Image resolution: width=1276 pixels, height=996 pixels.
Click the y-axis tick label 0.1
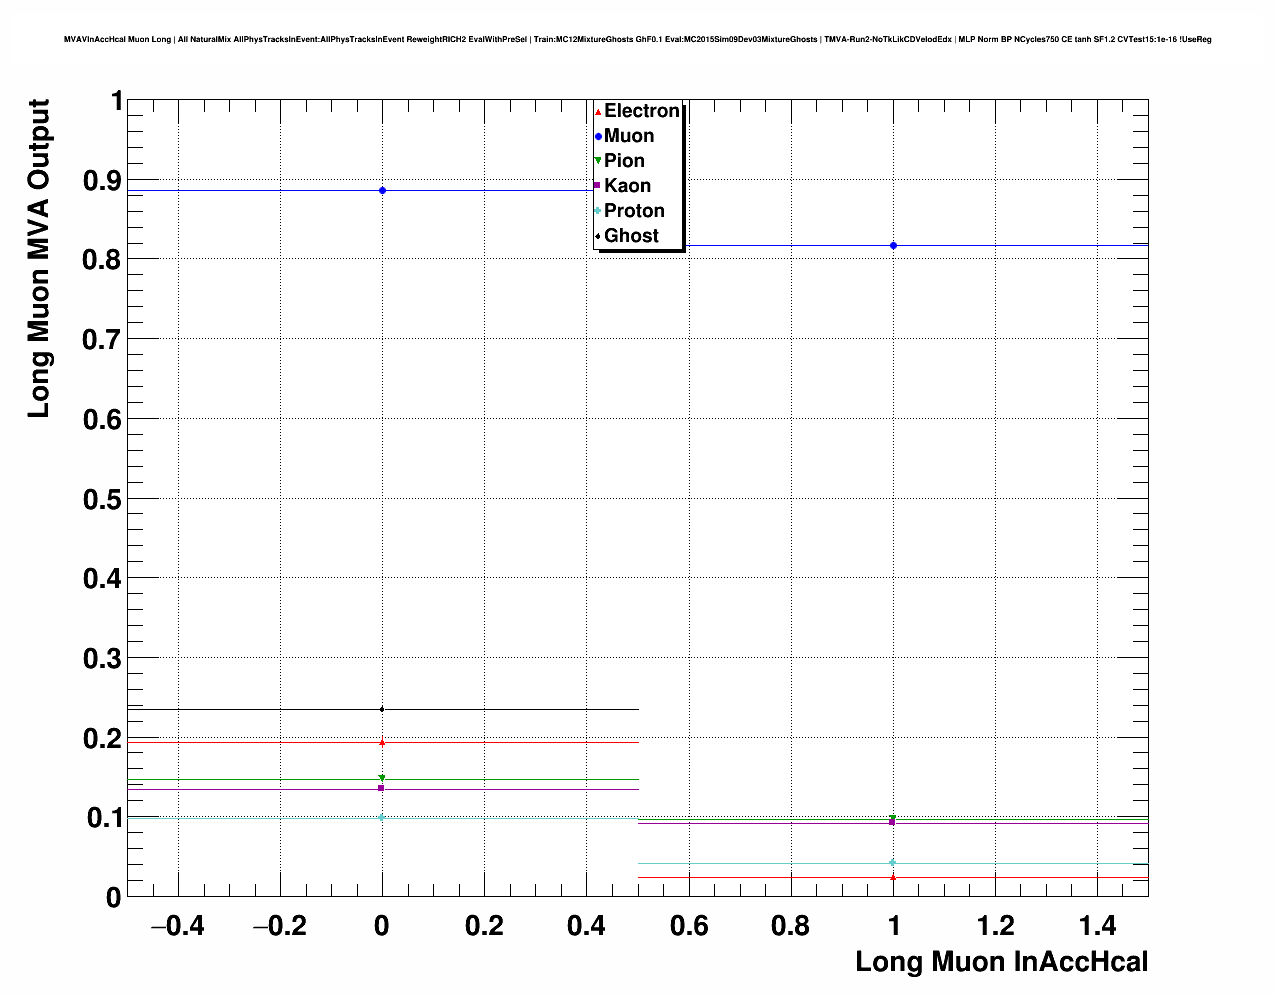(x=101, y=818)
